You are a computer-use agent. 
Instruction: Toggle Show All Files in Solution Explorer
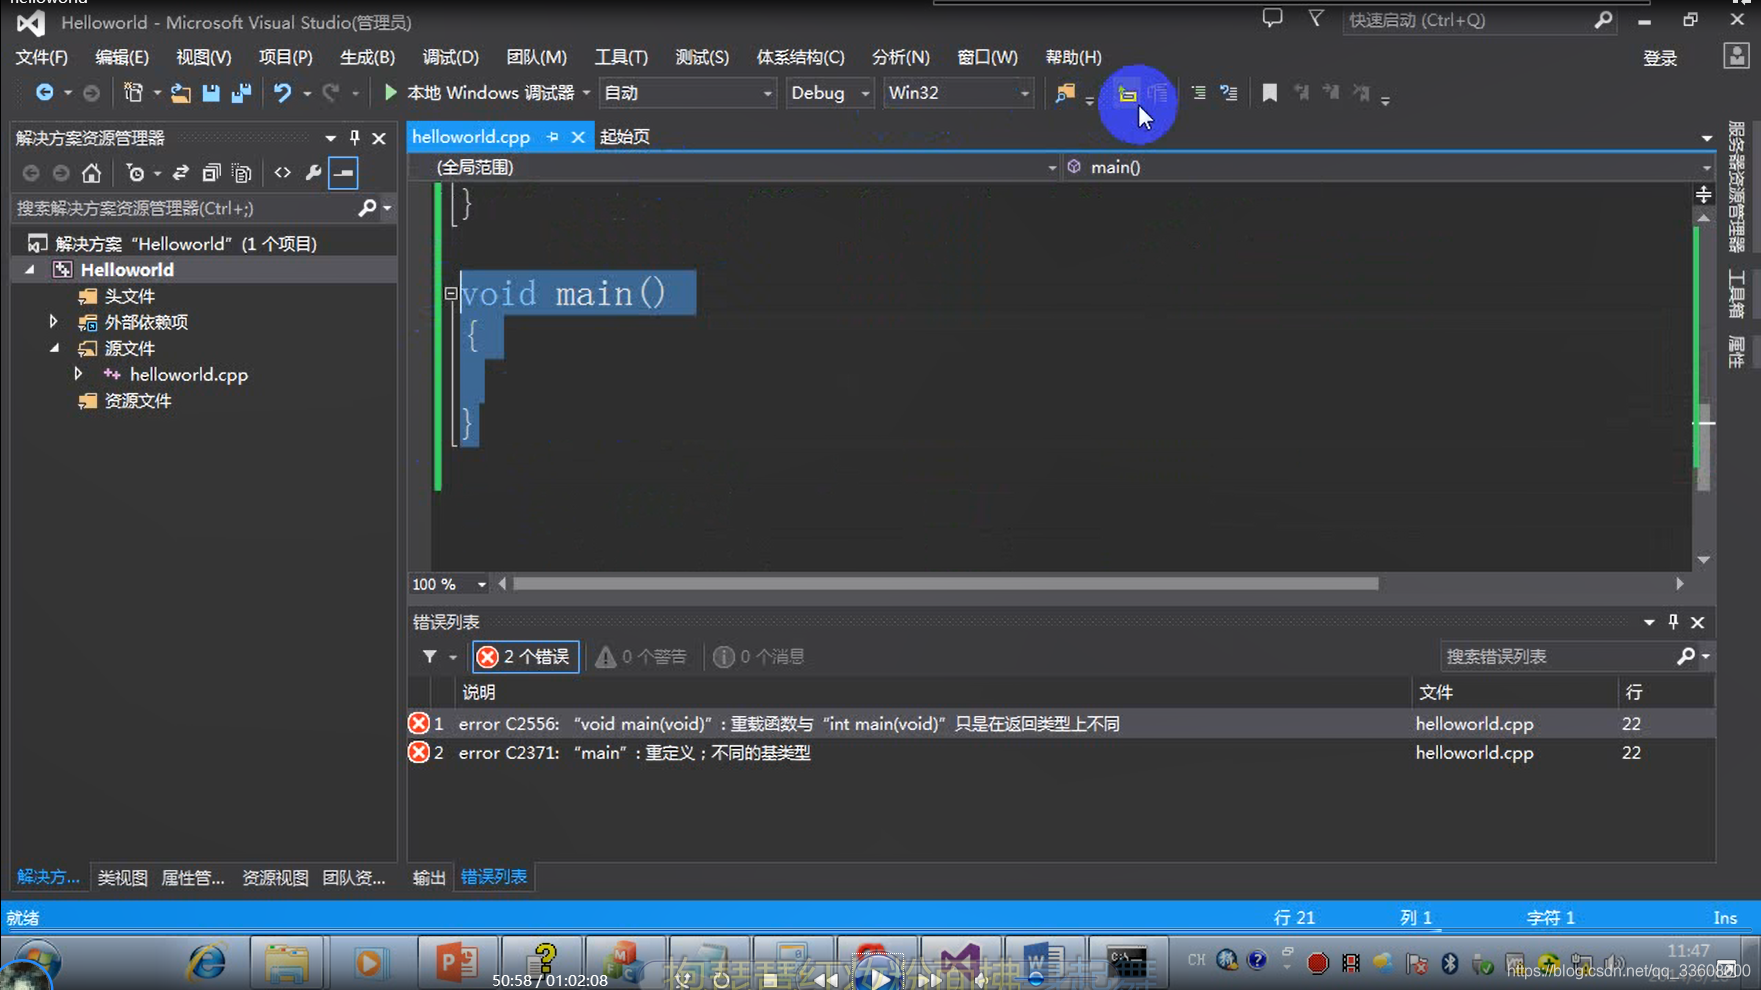[241, 173]
